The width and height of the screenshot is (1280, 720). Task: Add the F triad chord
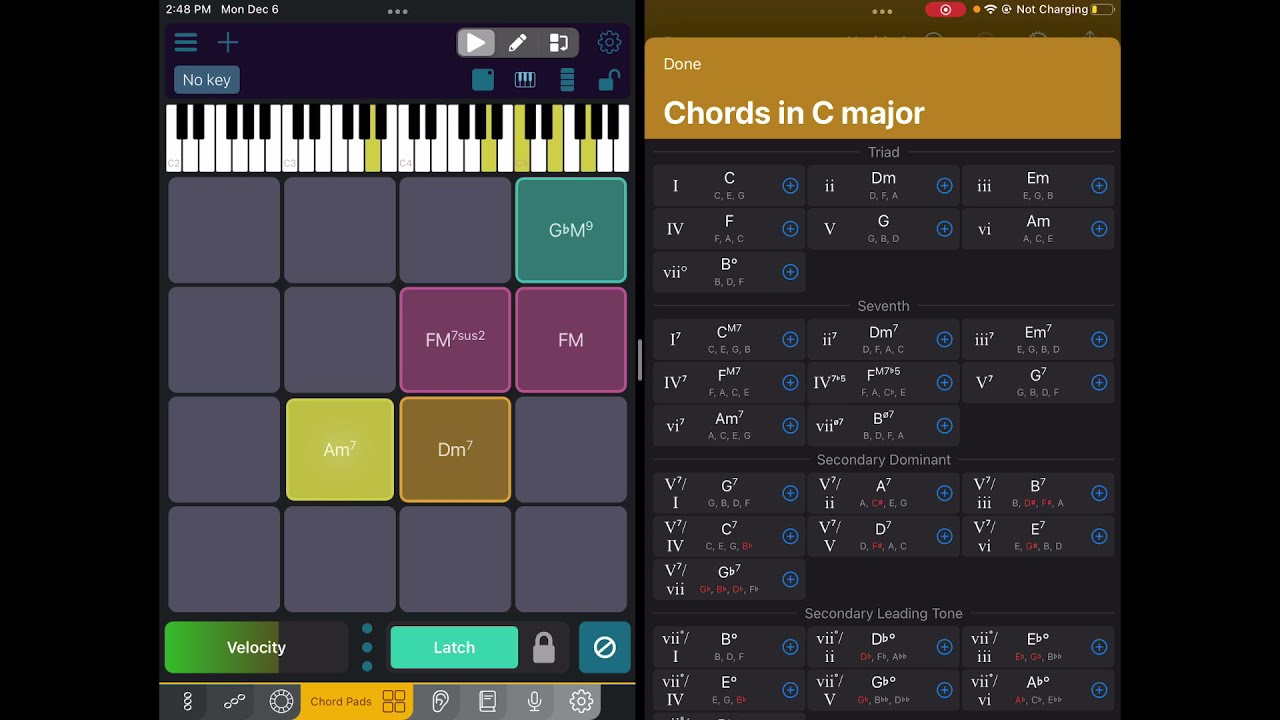pyautogui.click(x=790, y=229)
